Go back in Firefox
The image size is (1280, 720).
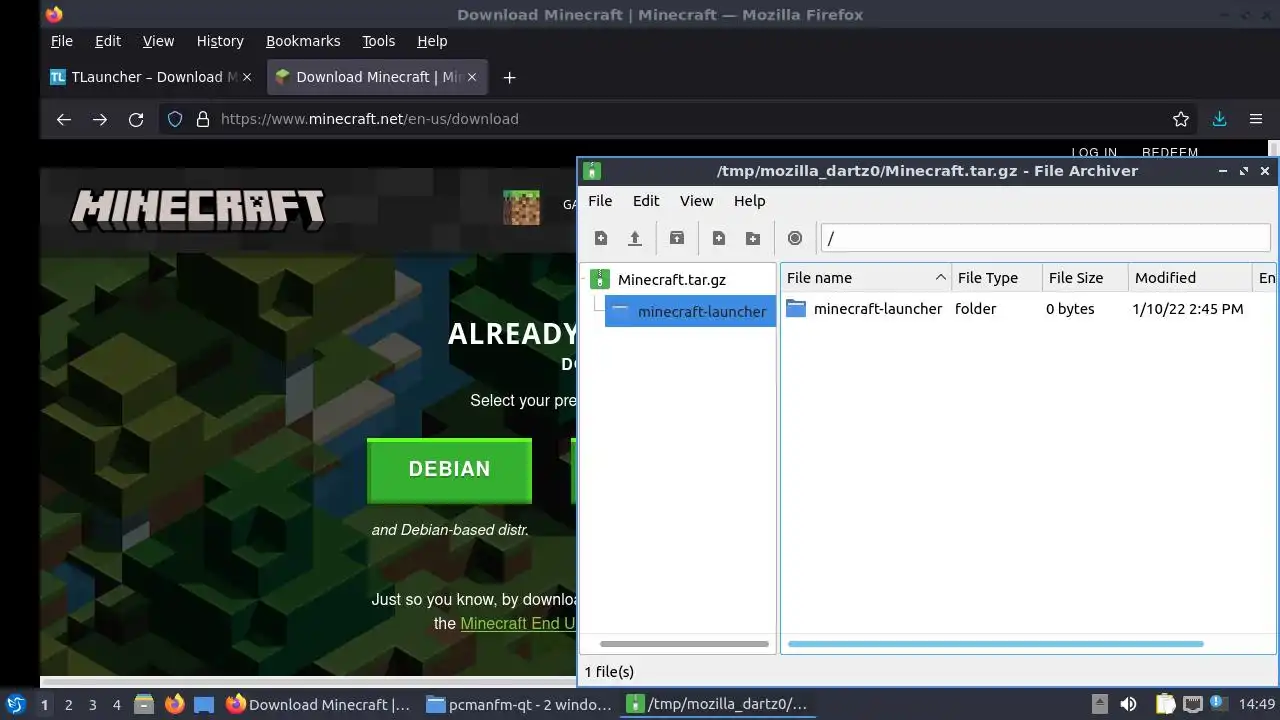click(64, 119)
